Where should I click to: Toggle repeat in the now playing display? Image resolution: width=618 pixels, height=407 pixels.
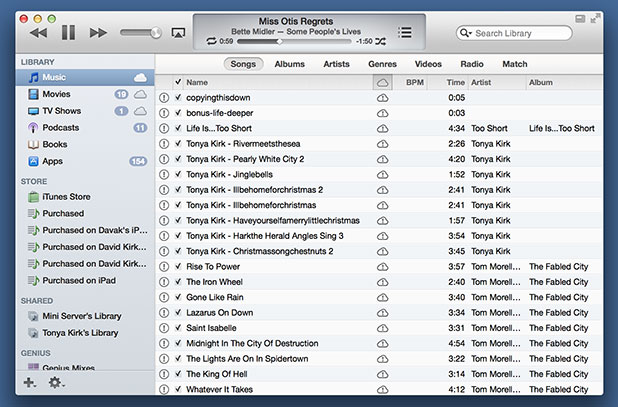(x=212, y=41)
